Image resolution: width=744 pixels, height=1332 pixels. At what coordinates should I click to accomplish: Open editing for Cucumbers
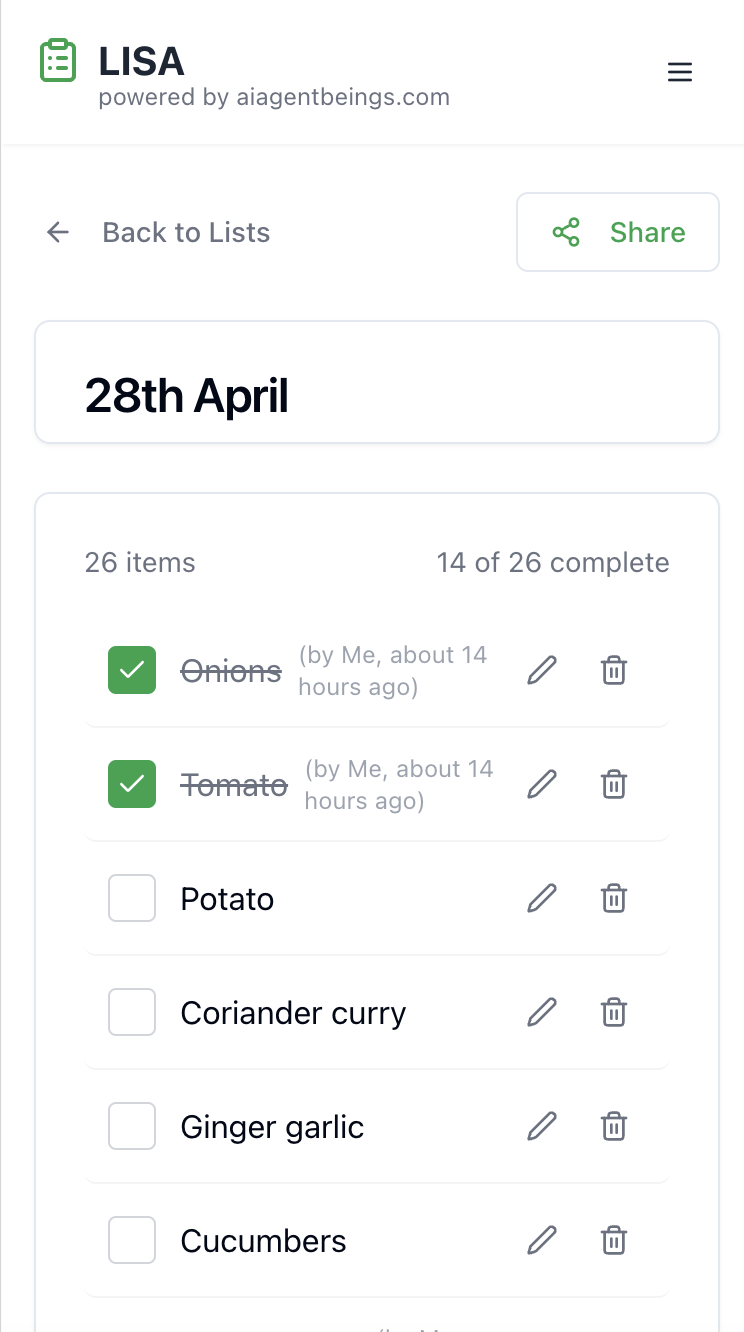(541, 1241)
